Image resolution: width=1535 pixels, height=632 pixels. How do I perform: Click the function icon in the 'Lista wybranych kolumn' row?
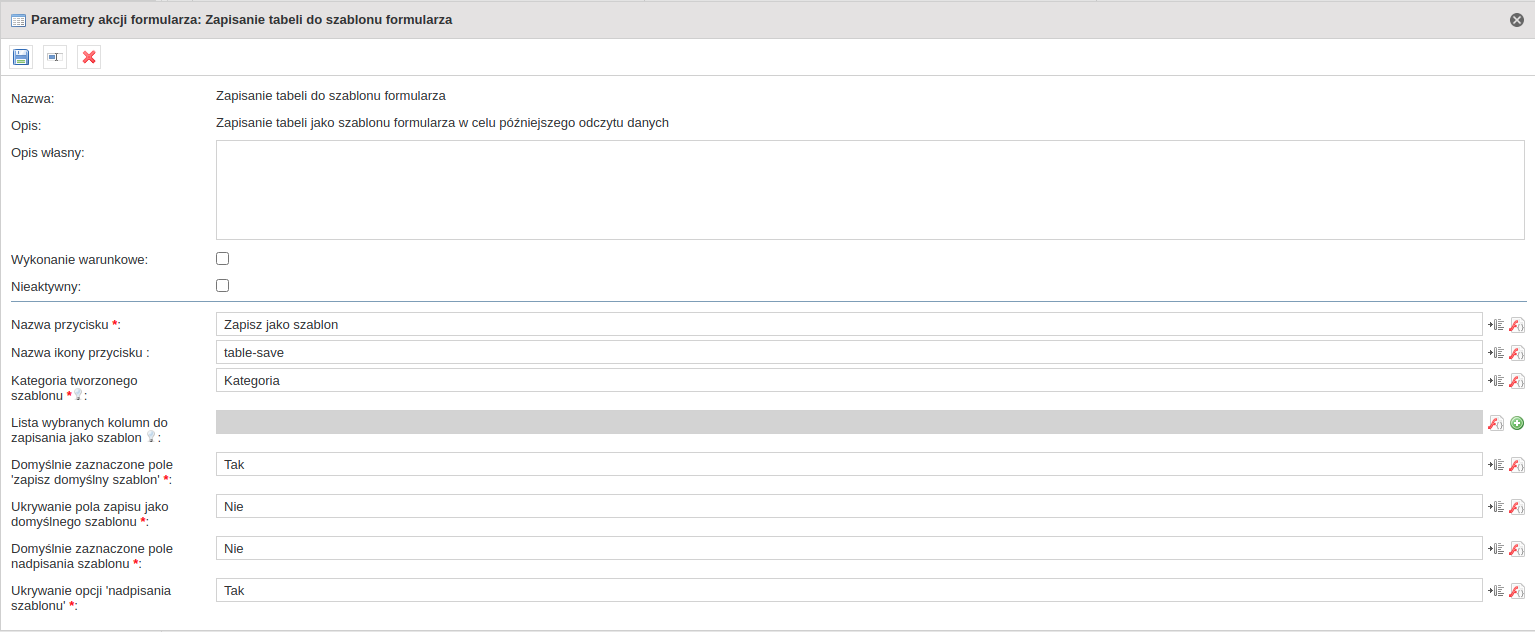pos(1496,423)
